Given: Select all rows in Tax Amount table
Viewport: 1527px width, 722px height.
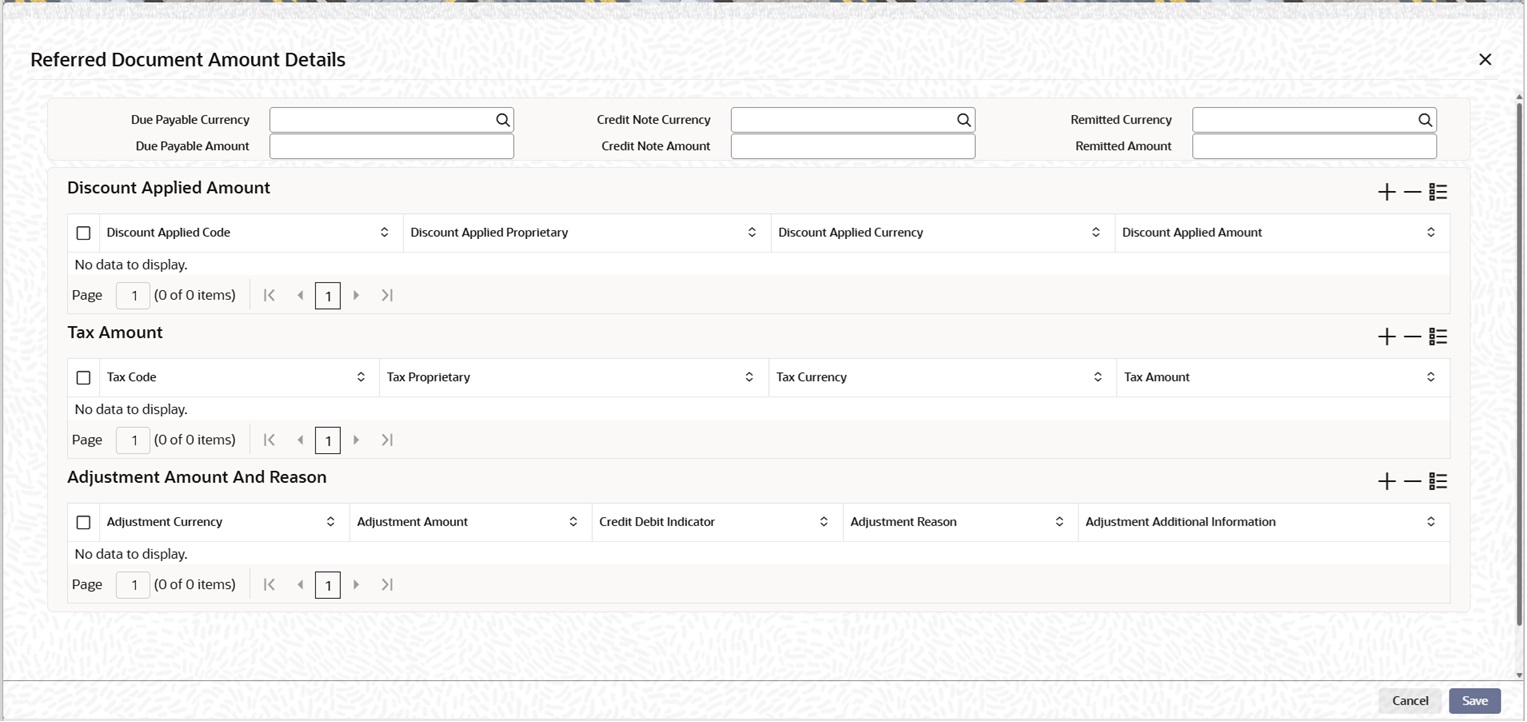Looking at the screenshot, I should [x=84, y=378].
